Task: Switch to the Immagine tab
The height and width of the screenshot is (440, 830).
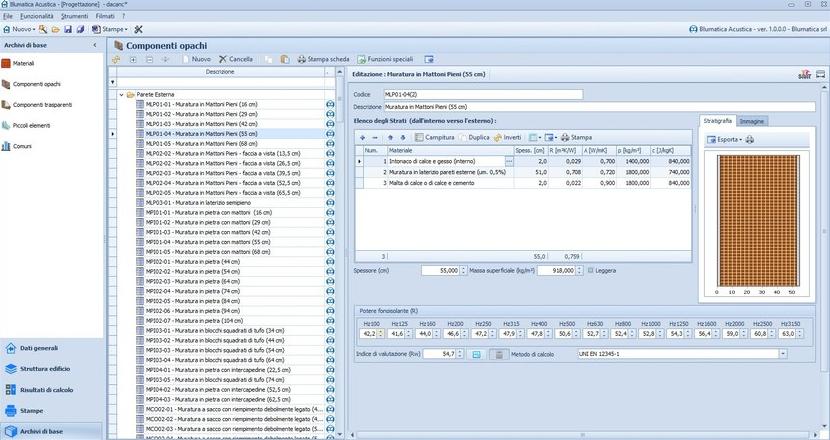Action: point(752,121)
